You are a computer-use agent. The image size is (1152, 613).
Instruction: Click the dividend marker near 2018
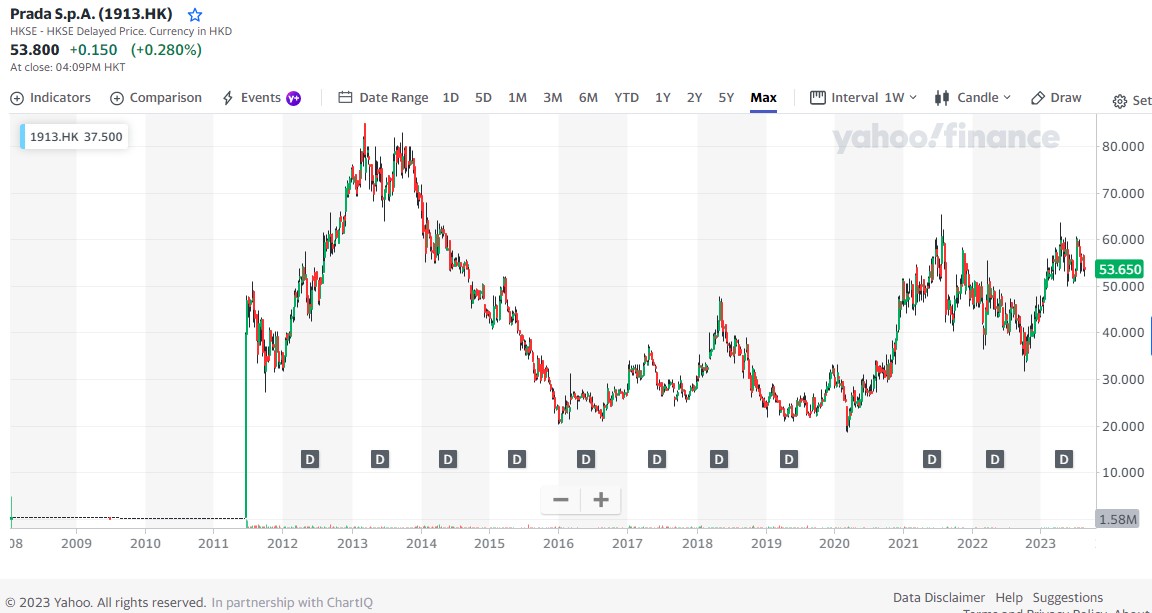tap(719, 459)
